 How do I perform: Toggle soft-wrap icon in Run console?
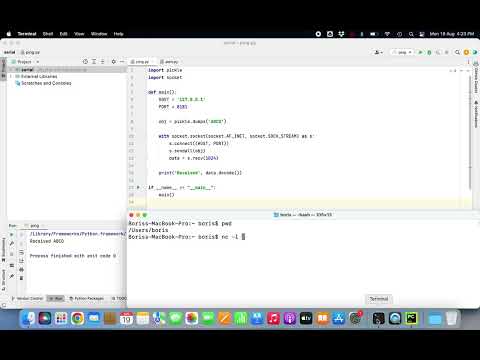pyautogui.click(x=21, y=252)
